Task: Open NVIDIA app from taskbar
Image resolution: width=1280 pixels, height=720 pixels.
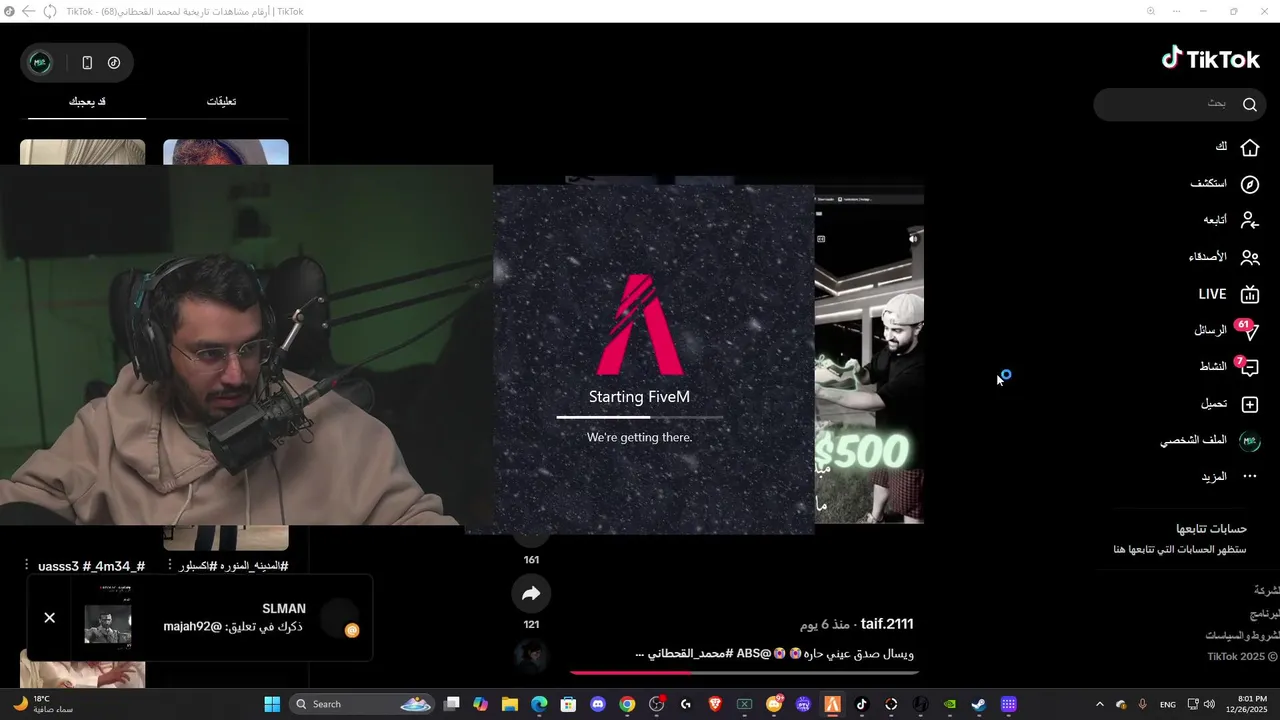Action: pos(950,704)
